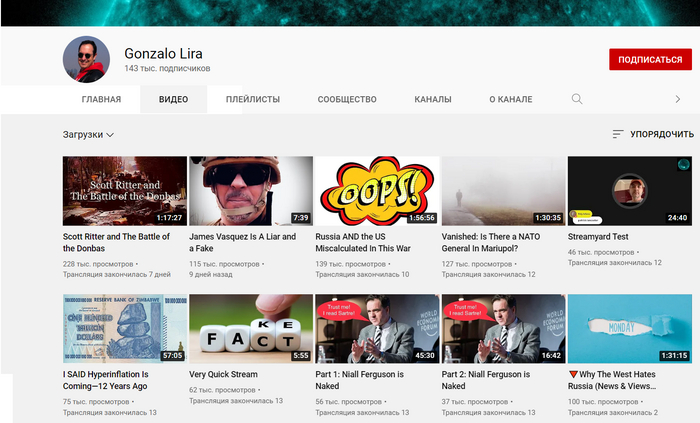Switch to the О КАНАЛЕ tab
The height and width of the screenshot is (423, 700).
pyautogui.click(x=511, y=99)
